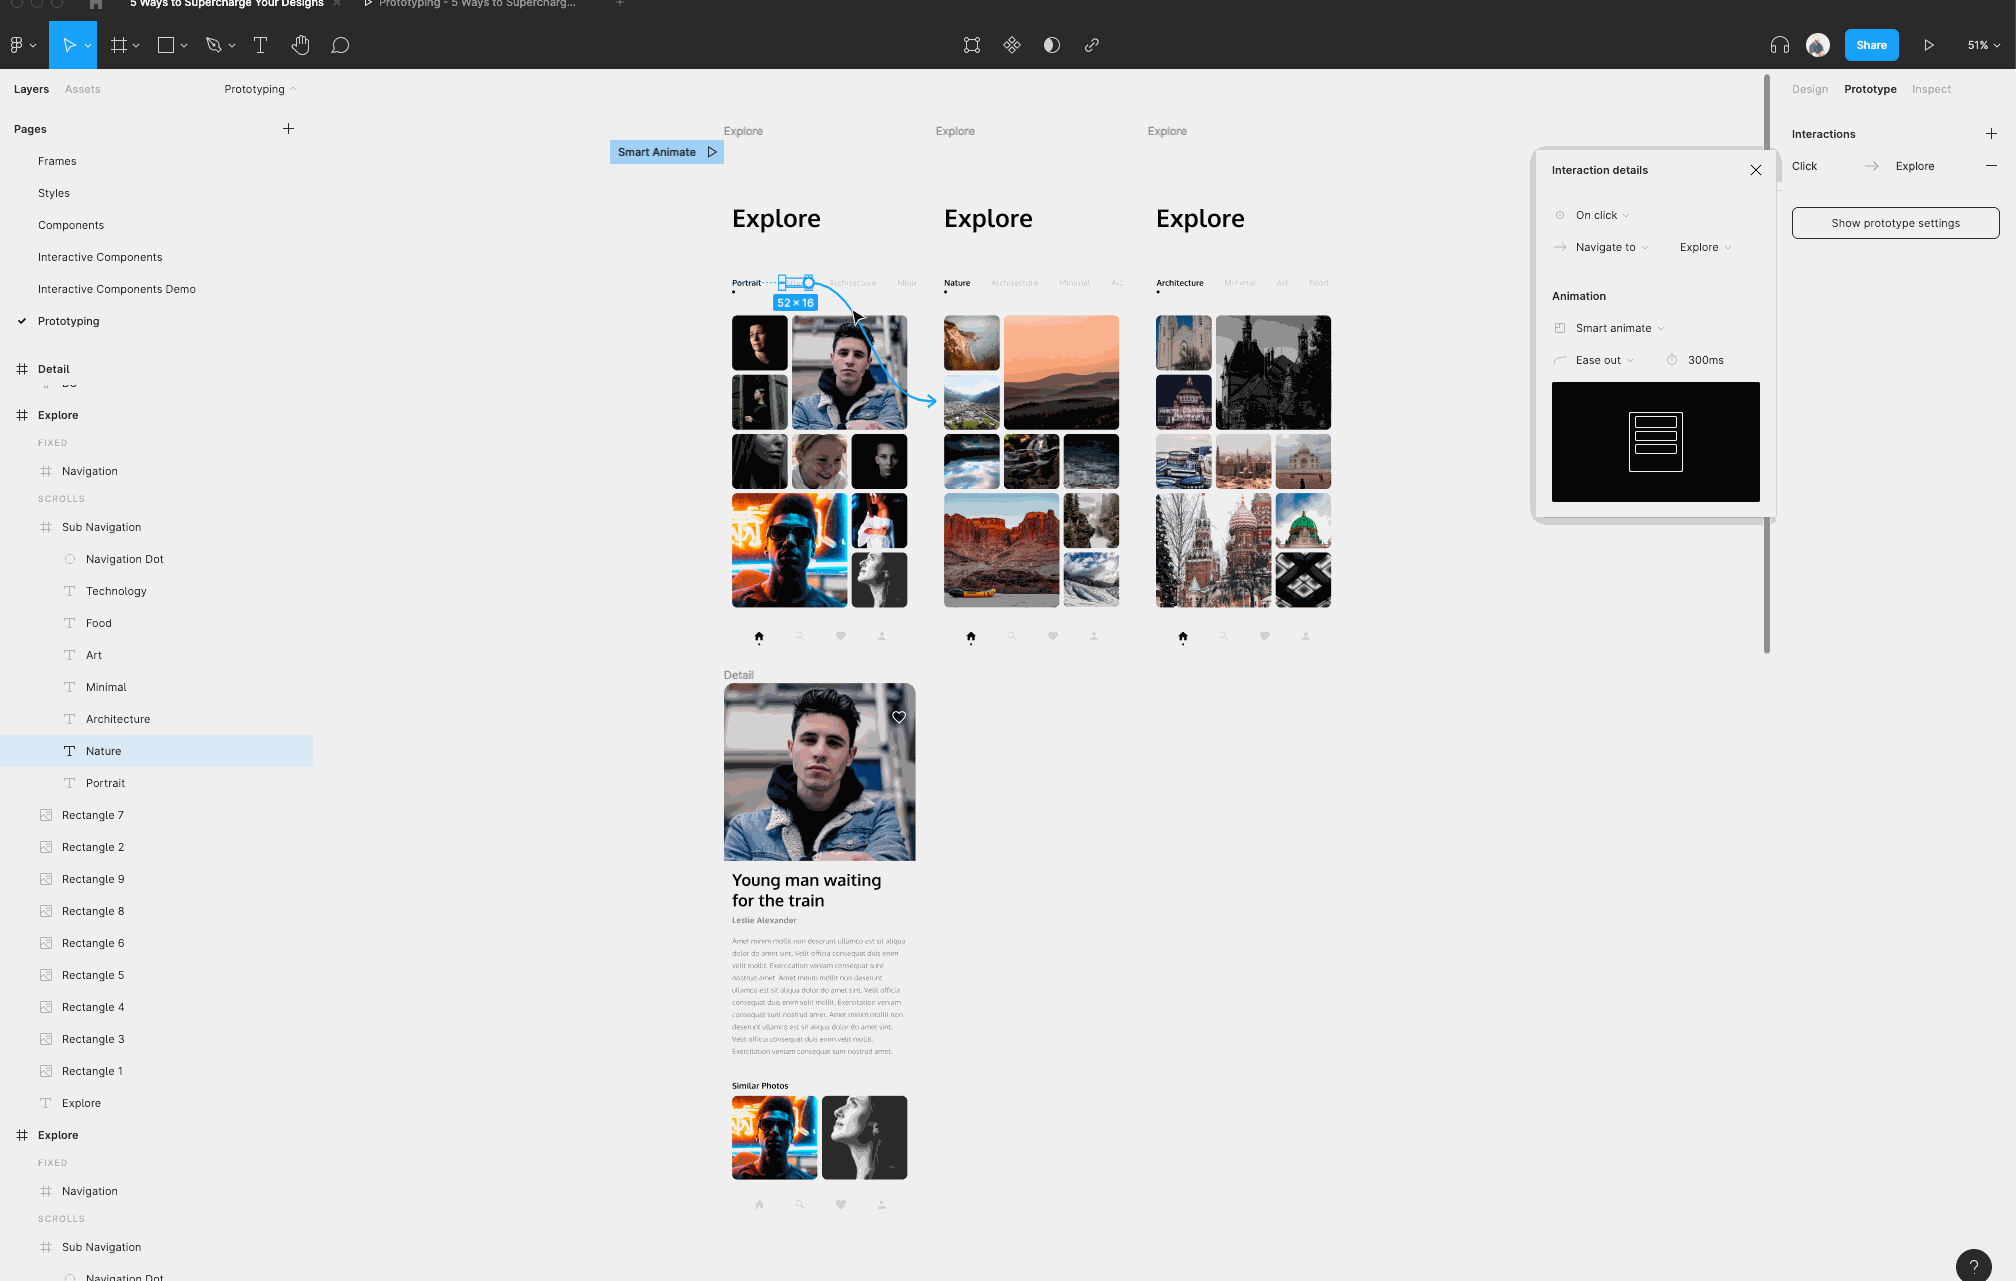The height and width of the screenshot is (1281, 2016).
Task: Open the Frame tool options dropdown arrow
Action: [136, 45]
